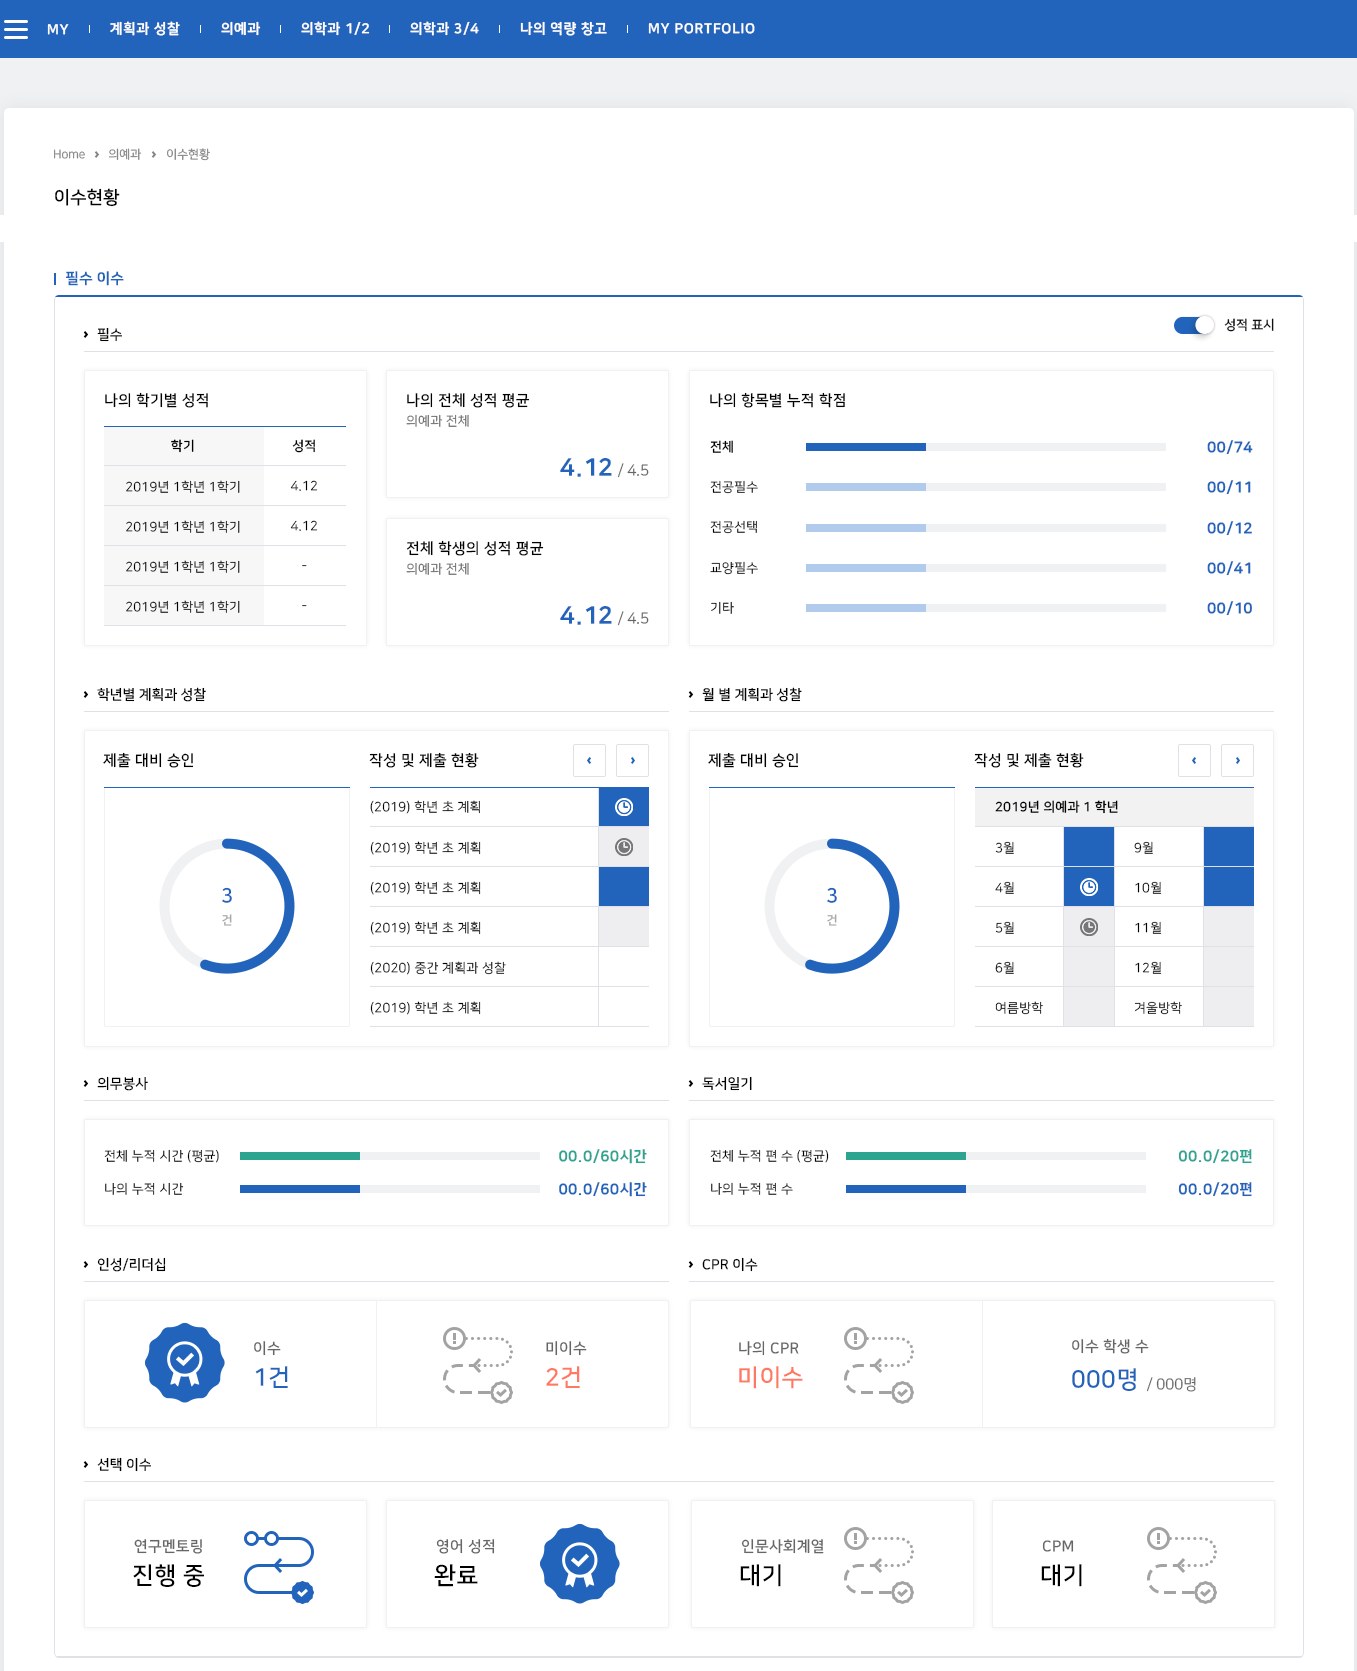Screen dimensions: 1357x1671
Task: Go to next in 학년별 작성 및 제출 현황
Action: 632,760
